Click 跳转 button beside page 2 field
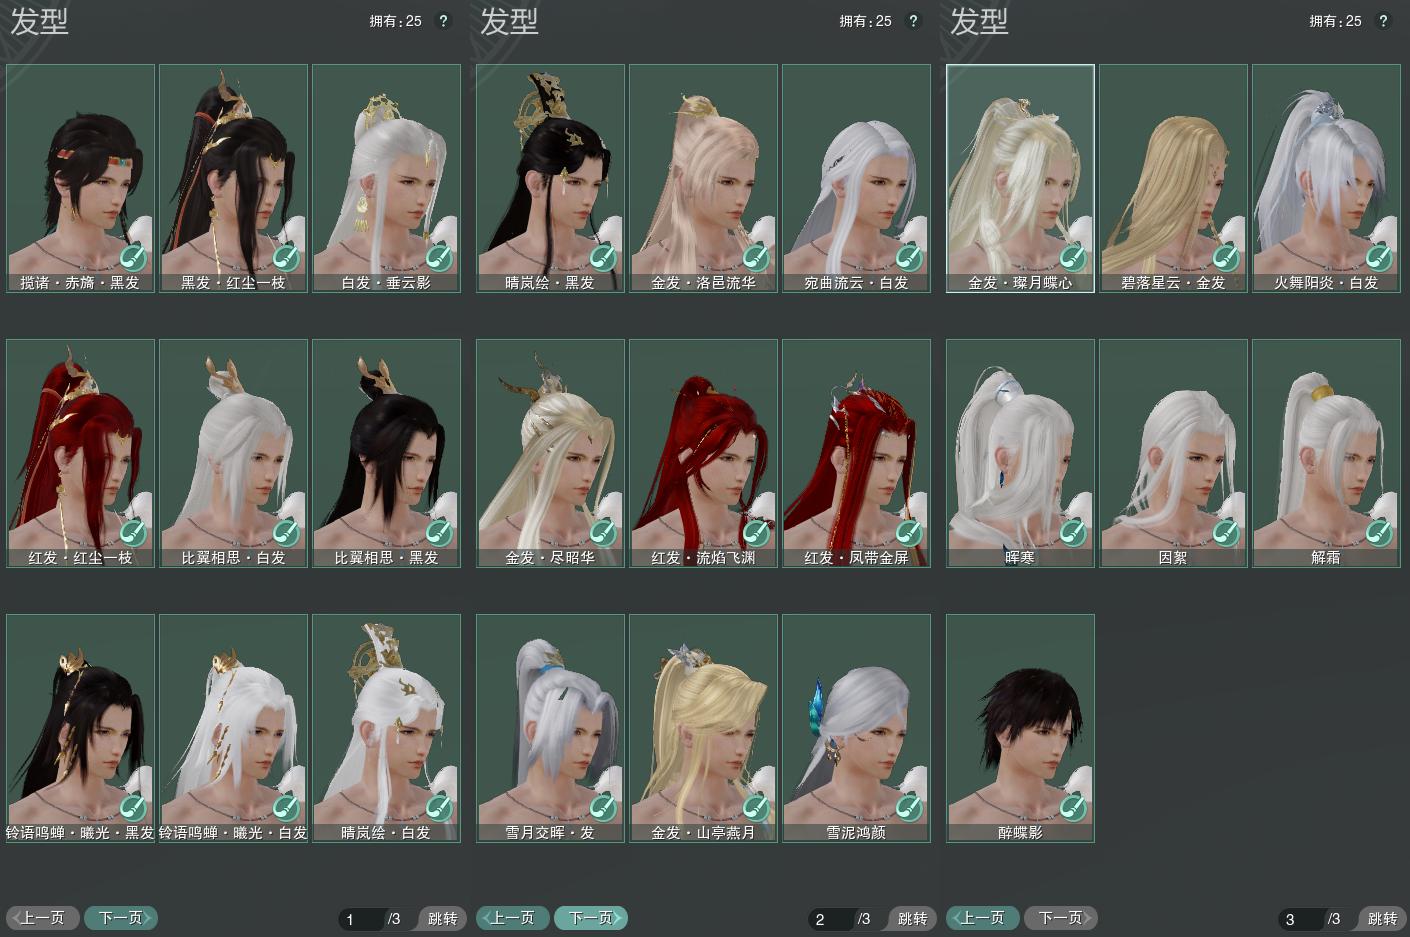Screen dimensions: 1410x937 [x=912, y=918]
